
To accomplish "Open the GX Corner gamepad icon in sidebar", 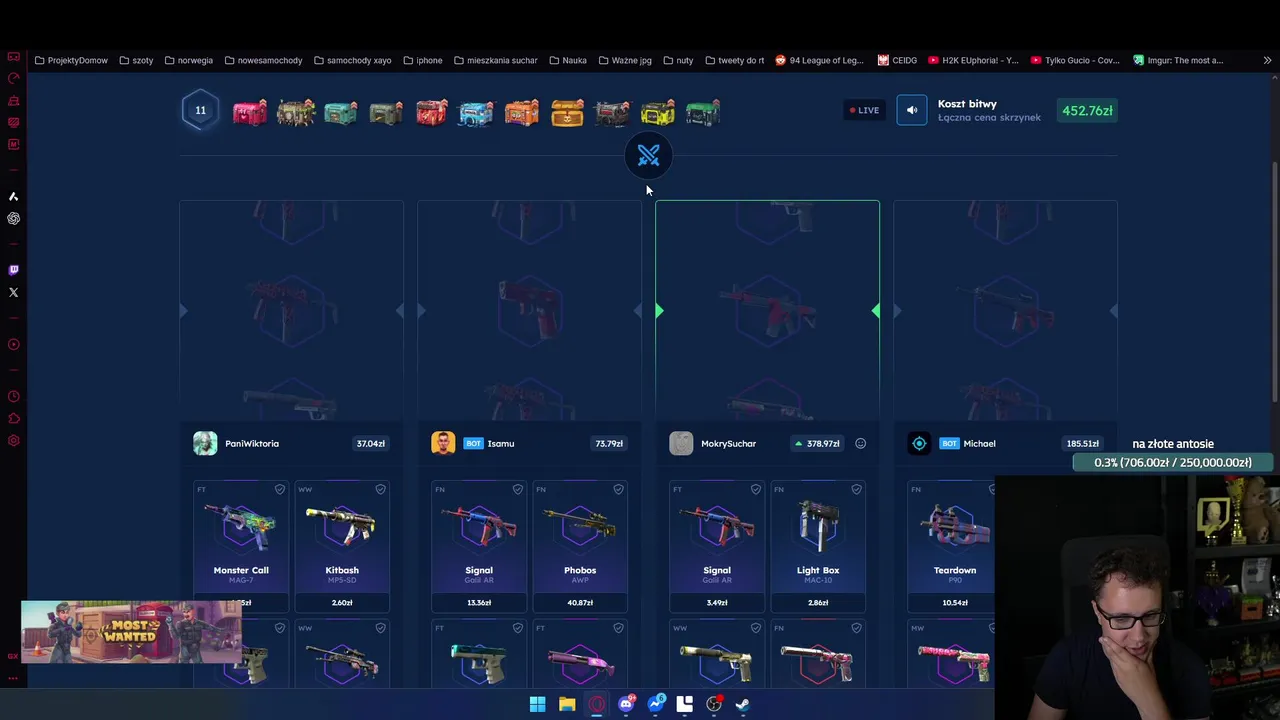I will (13, 56).
